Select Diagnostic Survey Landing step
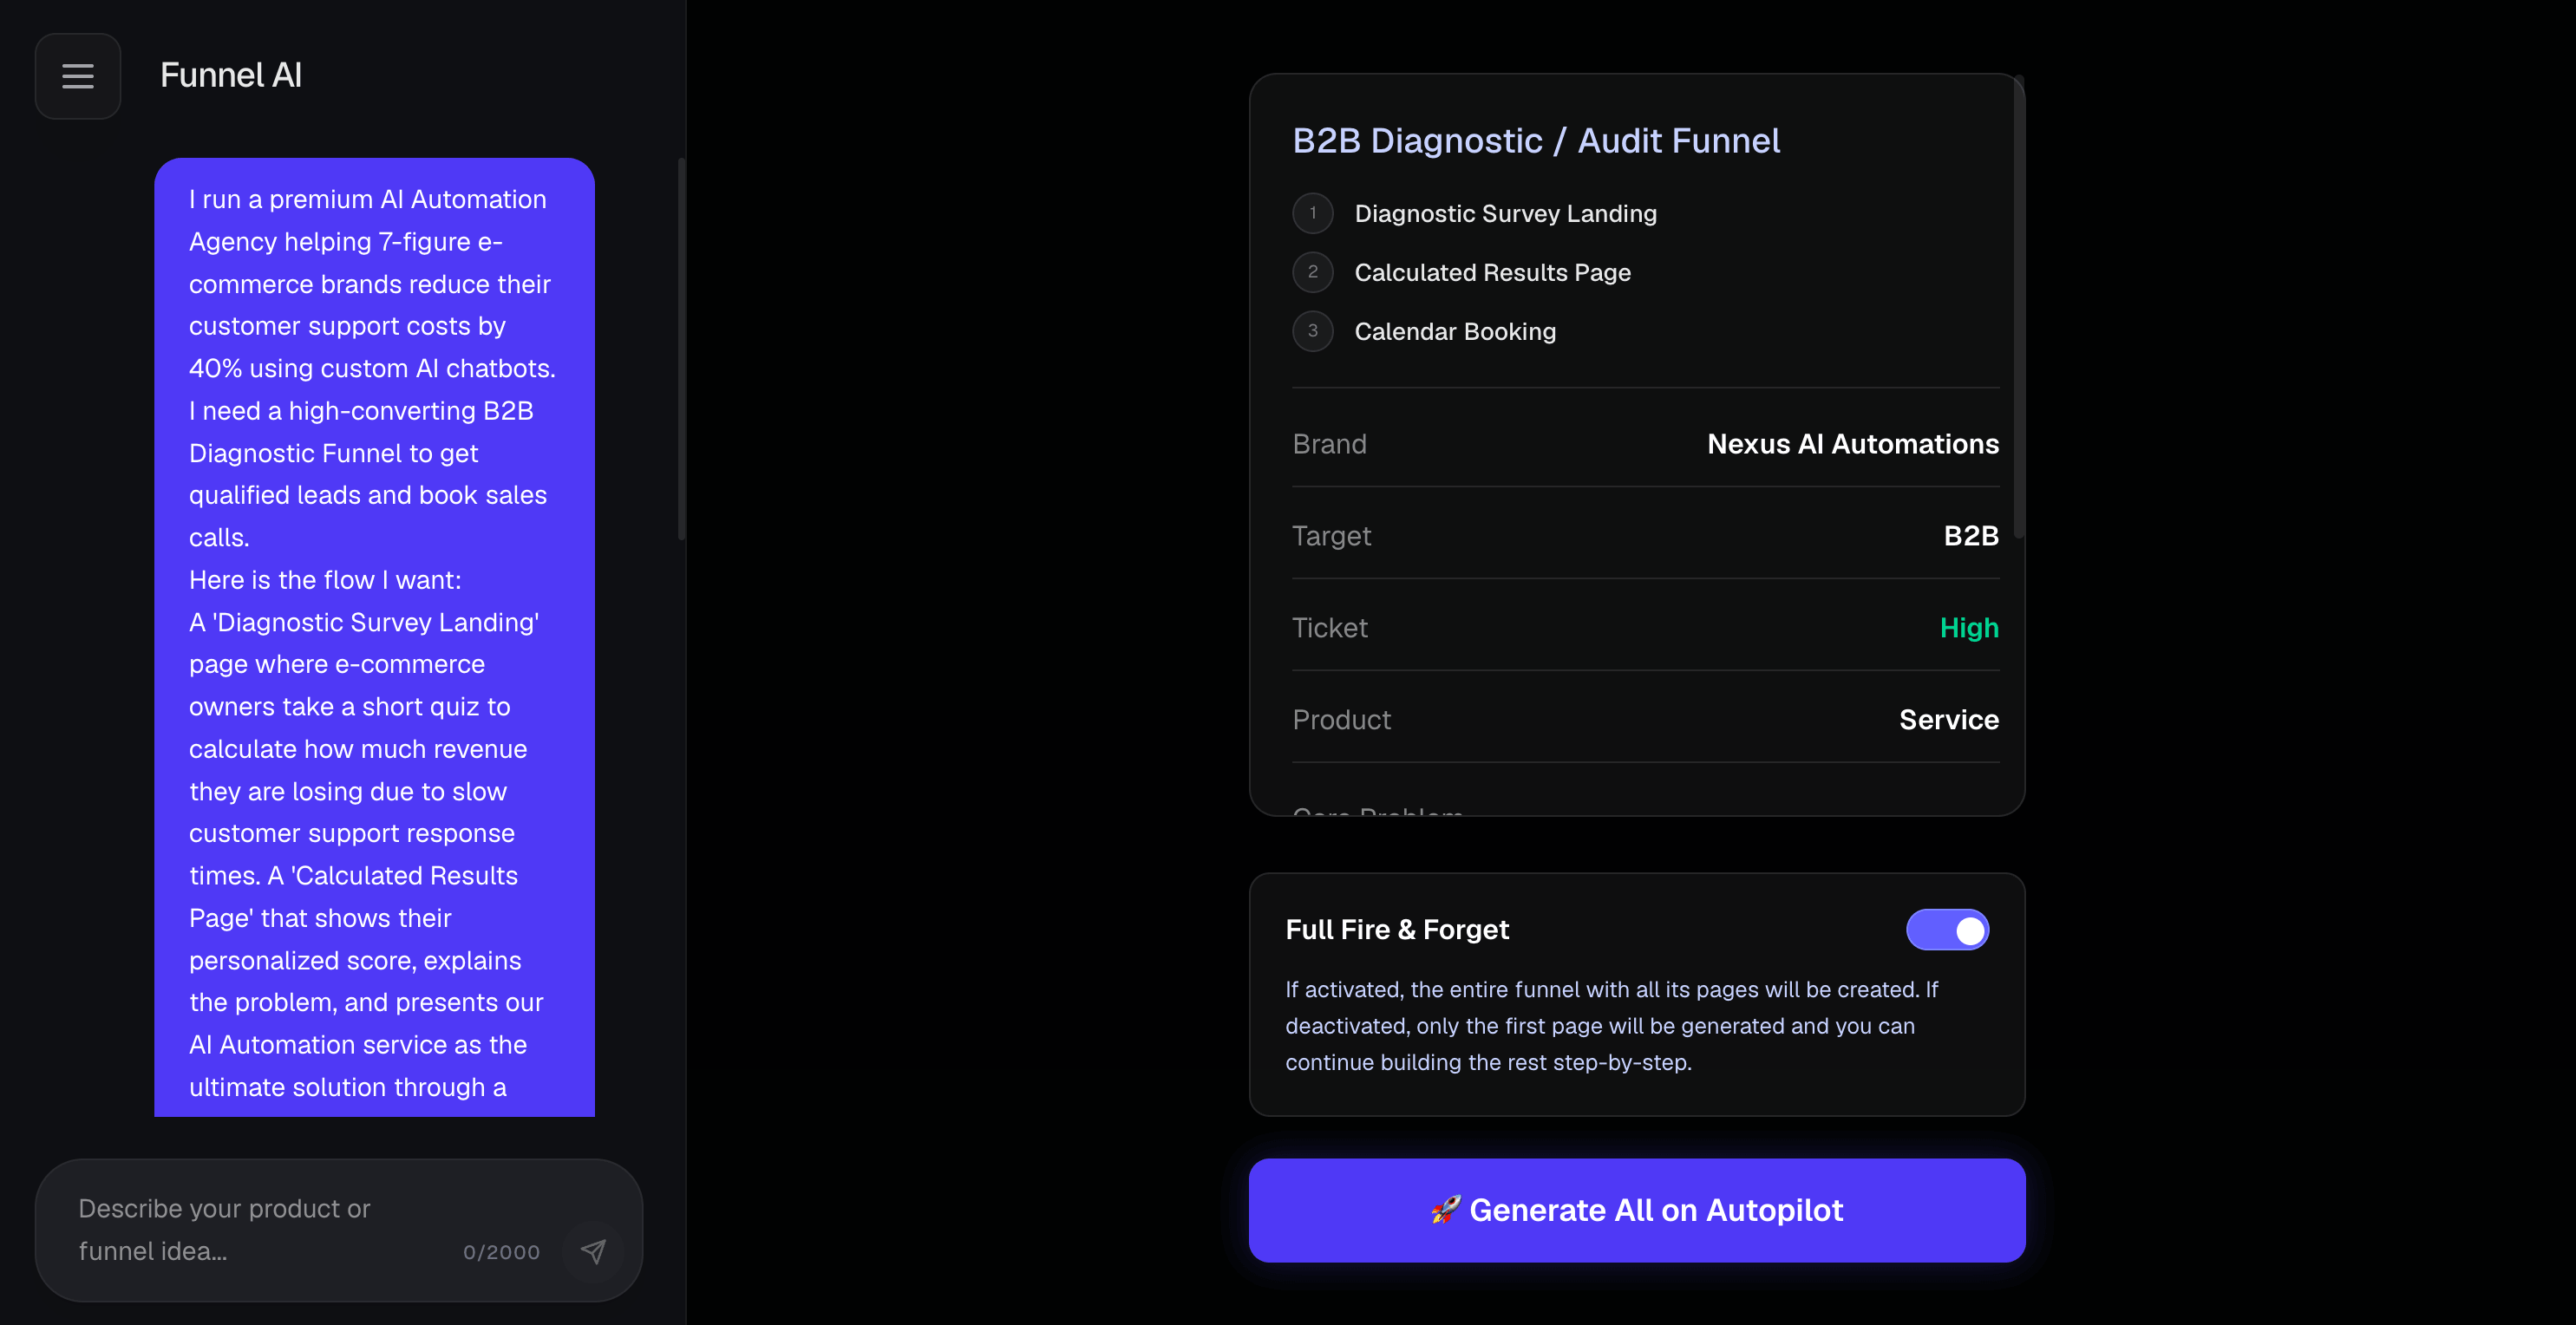Image resolution: width=2576 pixels, height=1325 pixels. click(x=1505, y=213)
